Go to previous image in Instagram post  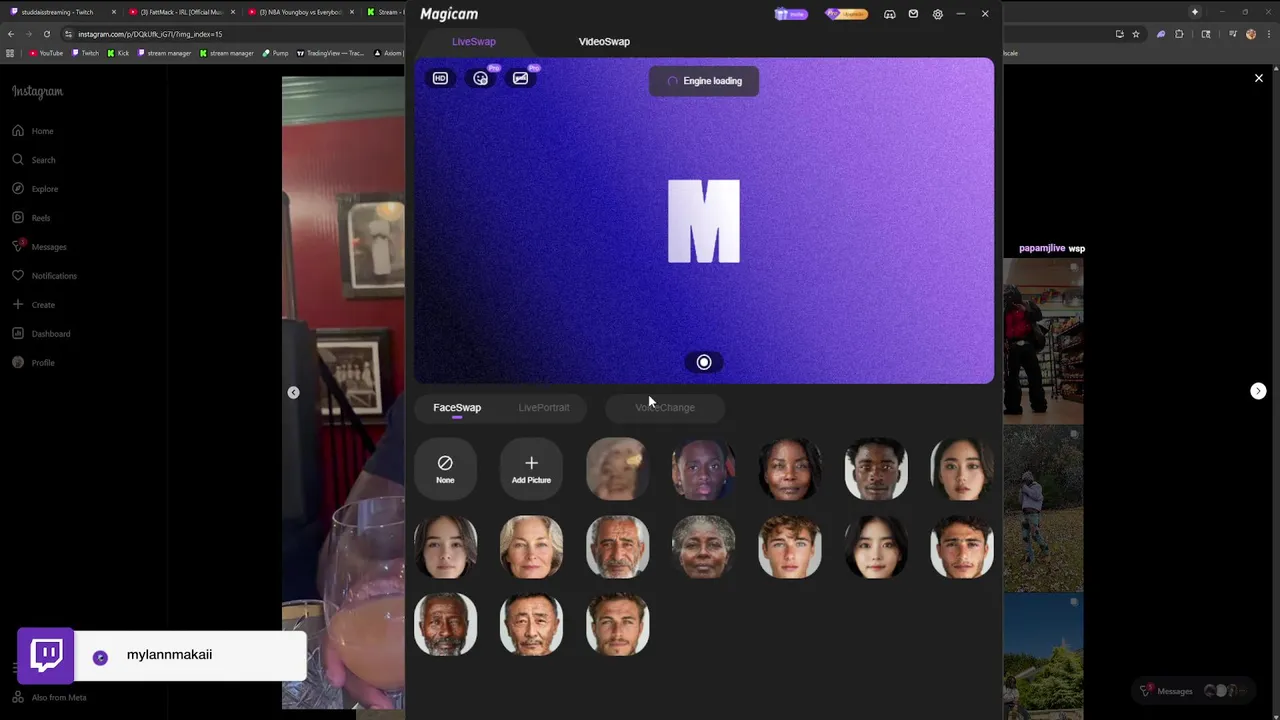point(293,393)
